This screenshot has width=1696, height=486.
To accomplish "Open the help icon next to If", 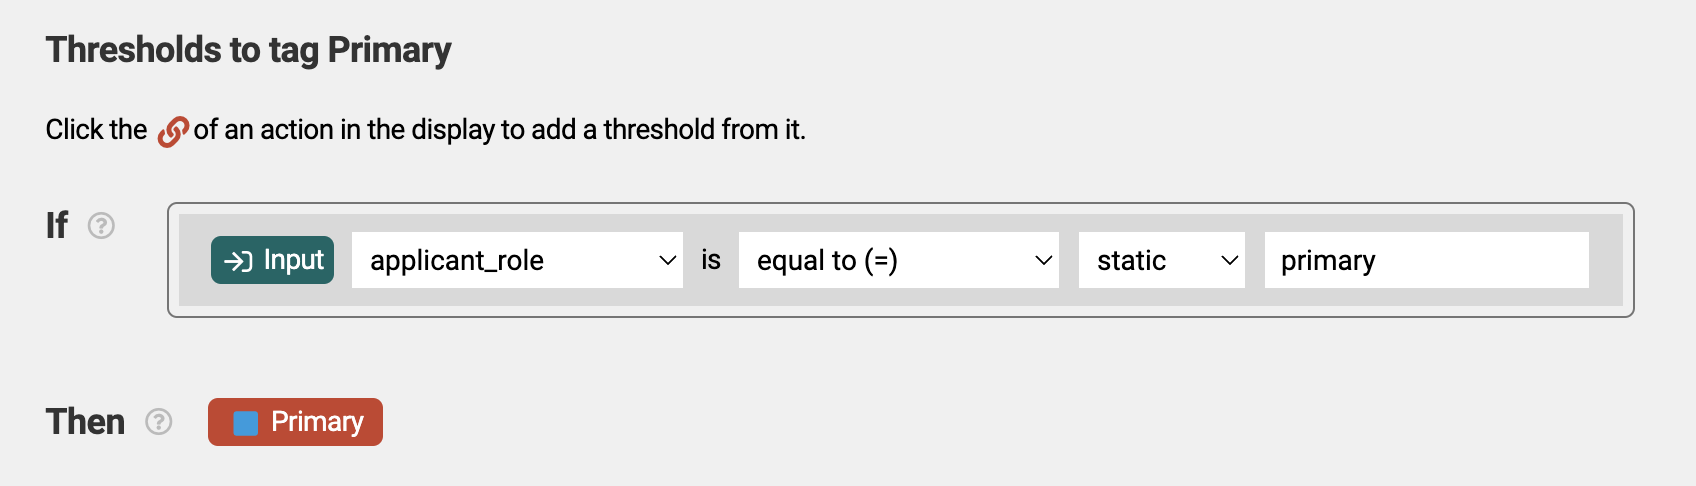I will [x=101, y=226].
